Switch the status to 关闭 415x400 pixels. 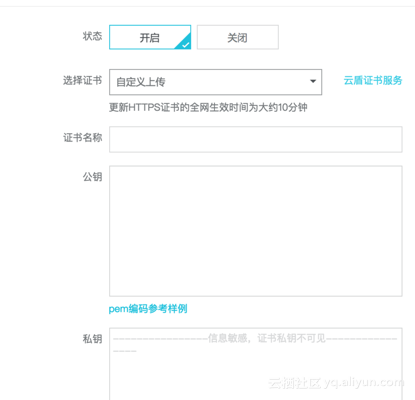(x=238, y=37)
